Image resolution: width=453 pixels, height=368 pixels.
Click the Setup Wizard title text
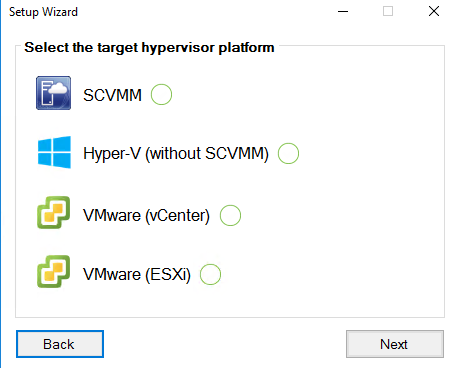(43, 12)
